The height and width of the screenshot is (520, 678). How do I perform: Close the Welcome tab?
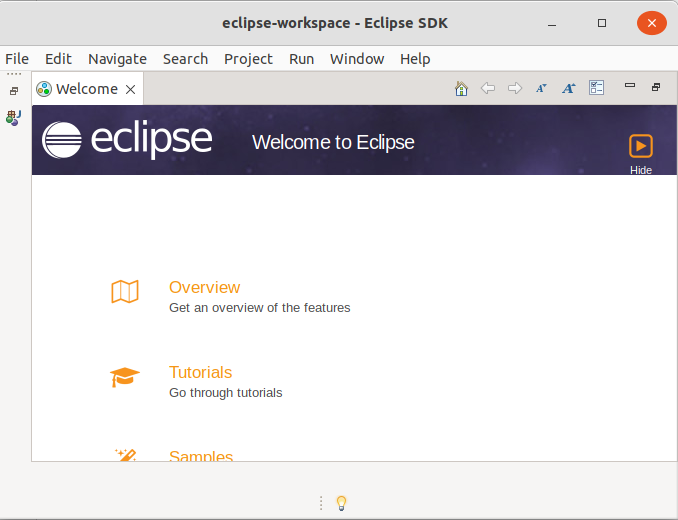130,89
